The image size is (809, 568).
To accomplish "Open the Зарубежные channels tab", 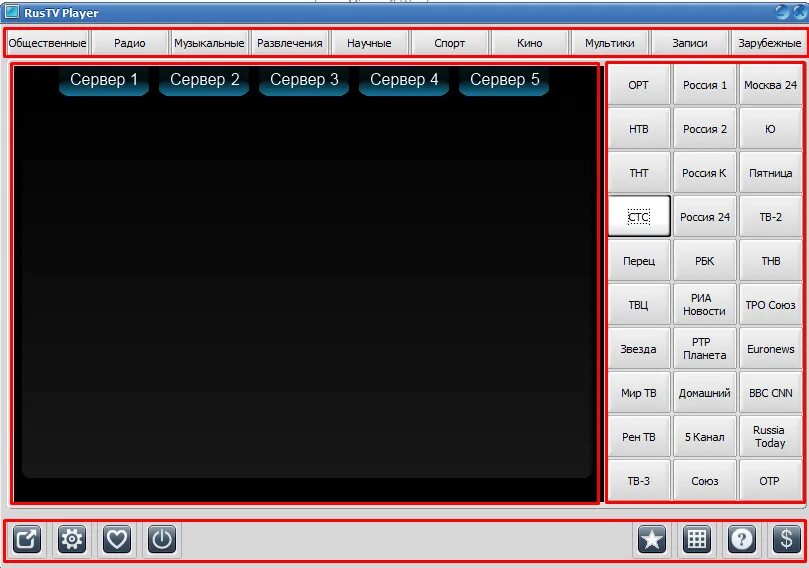I will [x=769, y=43].
